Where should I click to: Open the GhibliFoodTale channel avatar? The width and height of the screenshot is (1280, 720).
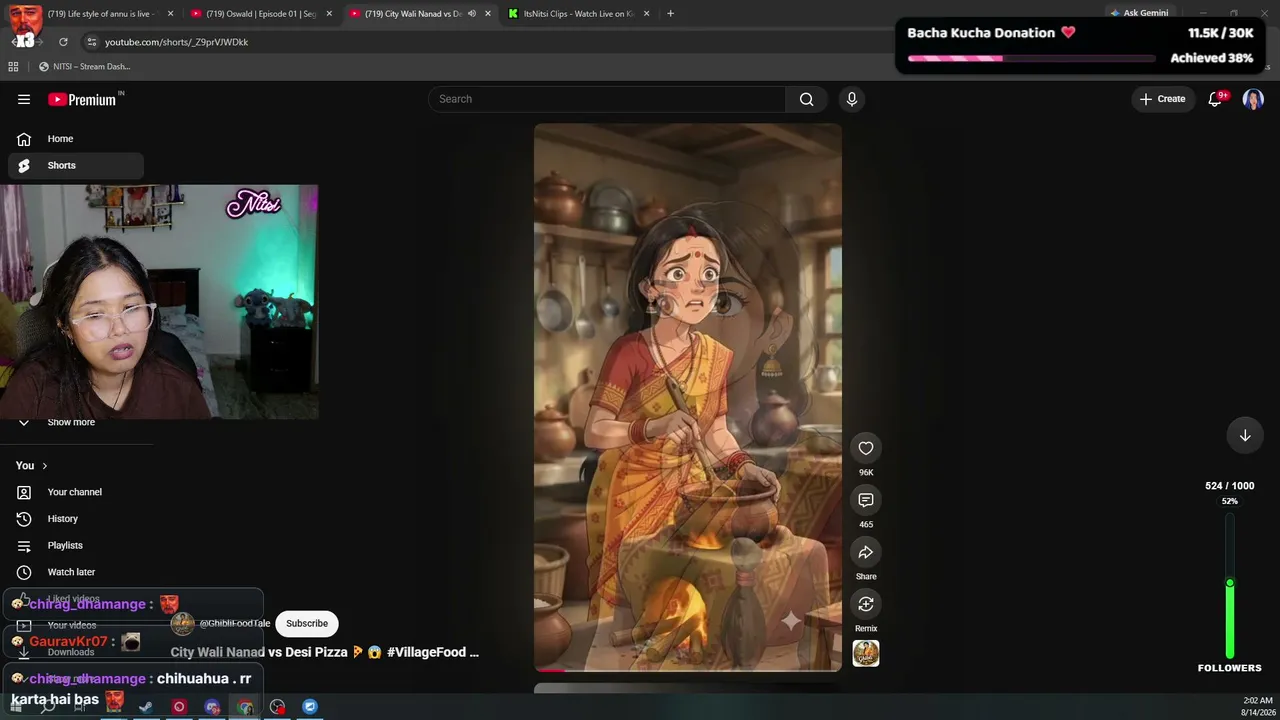coord(182,623)
